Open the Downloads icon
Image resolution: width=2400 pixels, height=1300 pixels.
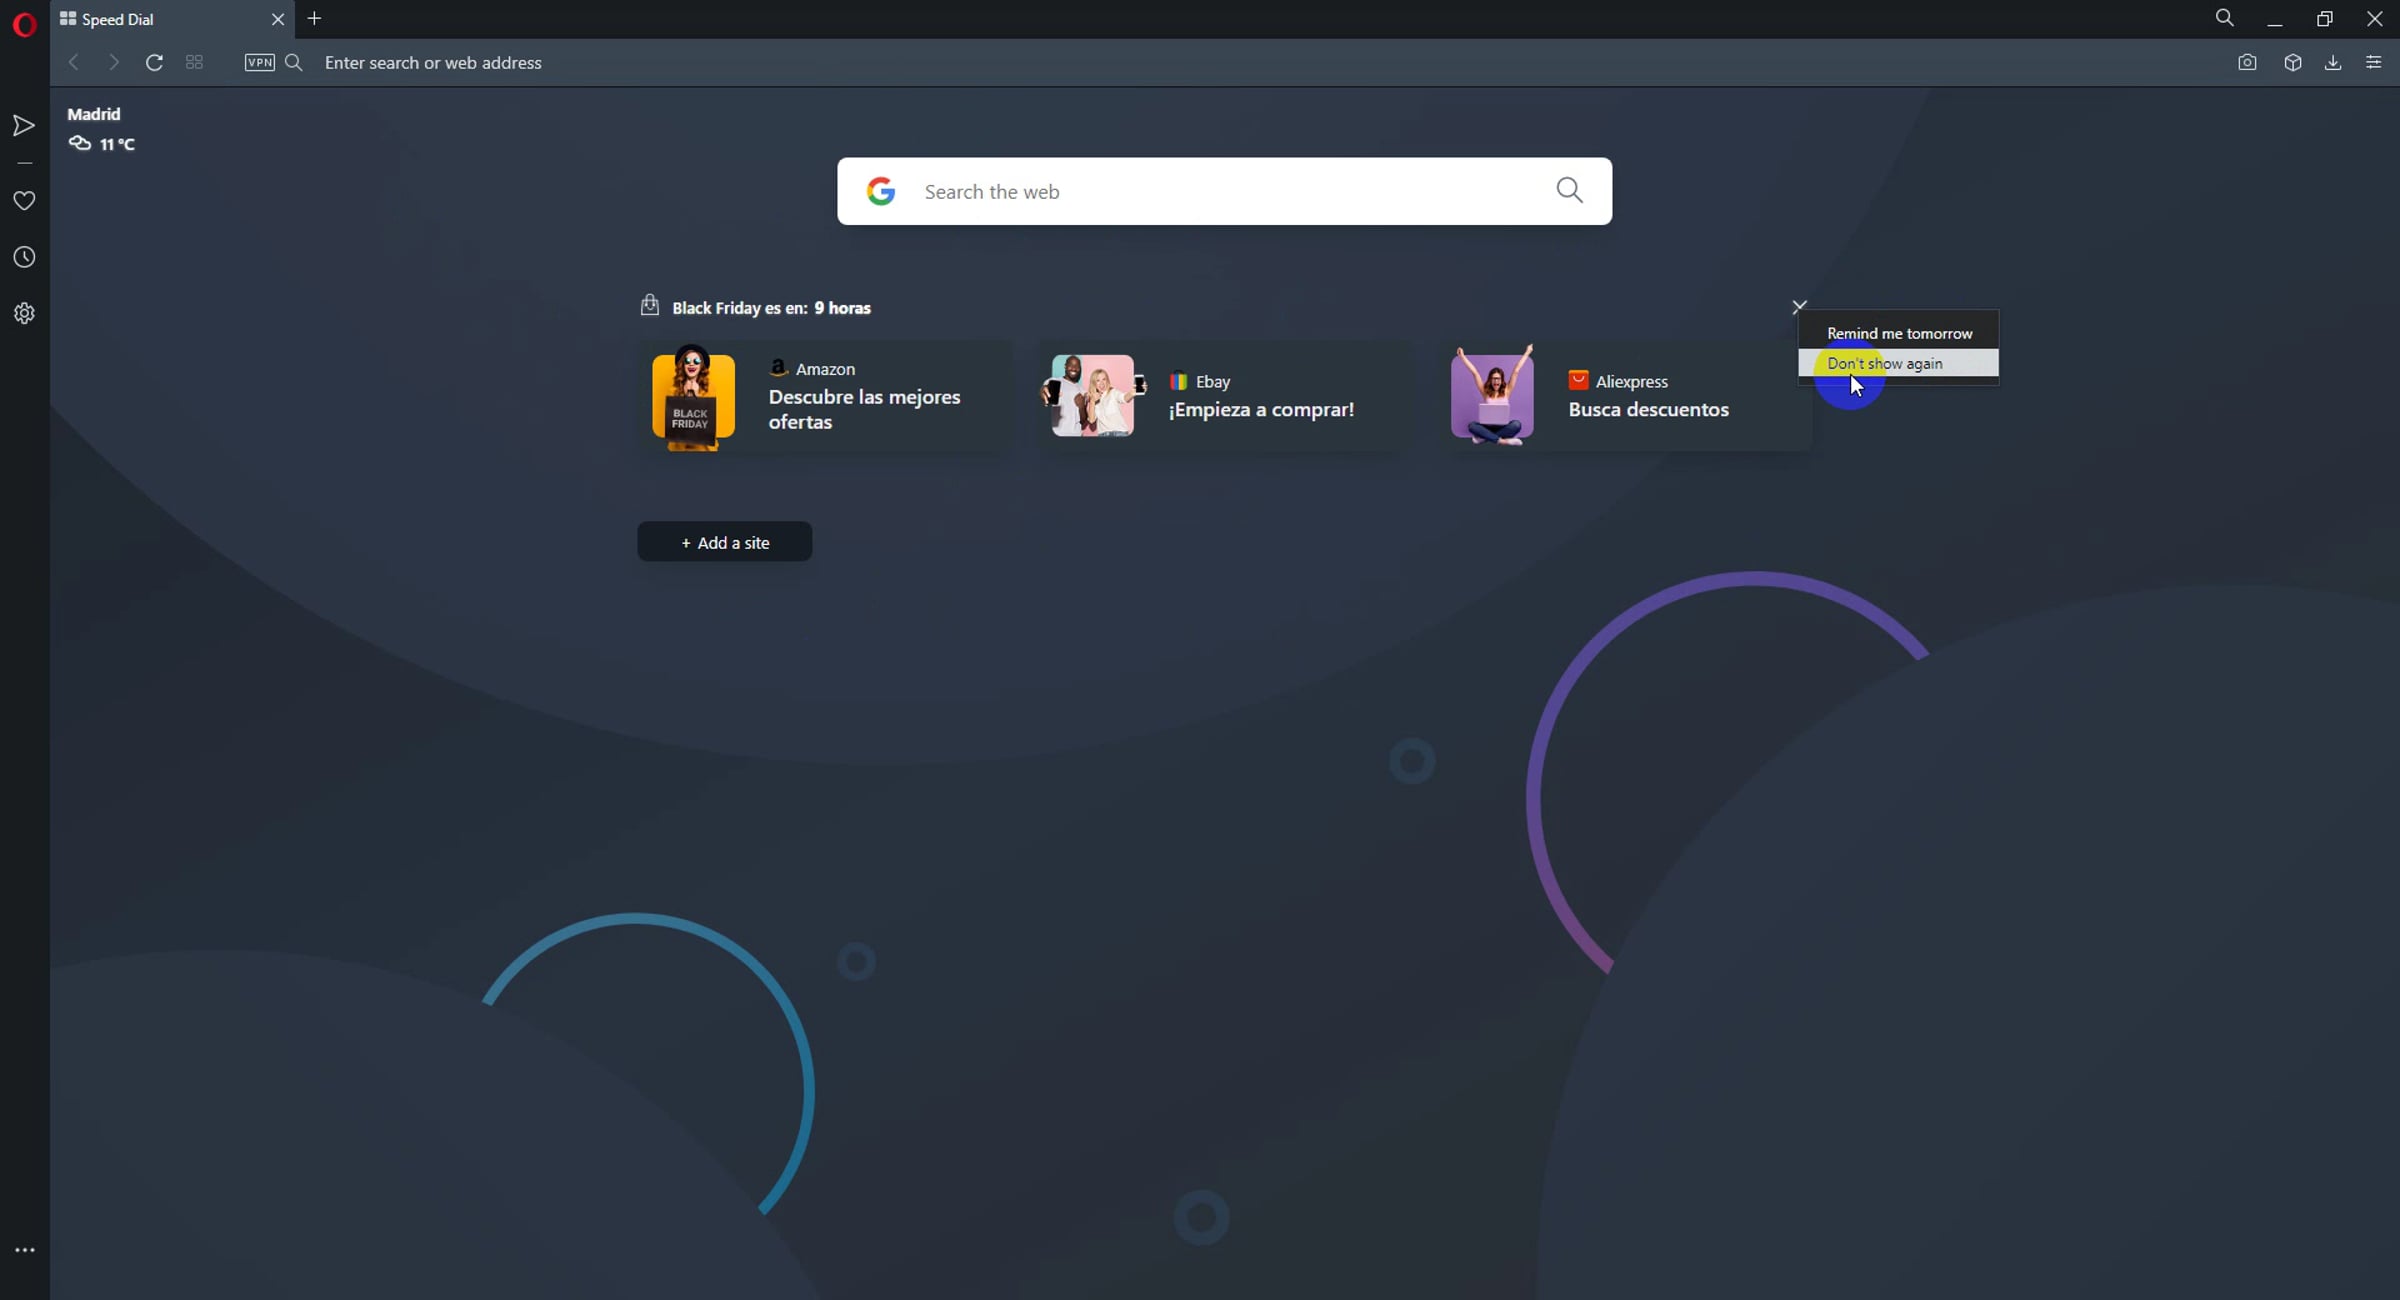coord(2333,62)
